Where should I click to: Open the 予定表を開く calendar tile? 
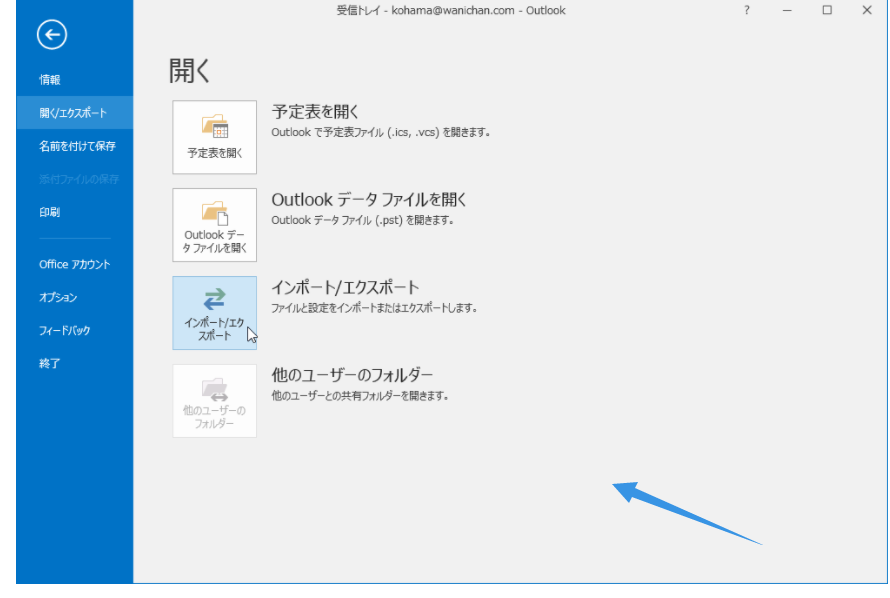(215, 137)
